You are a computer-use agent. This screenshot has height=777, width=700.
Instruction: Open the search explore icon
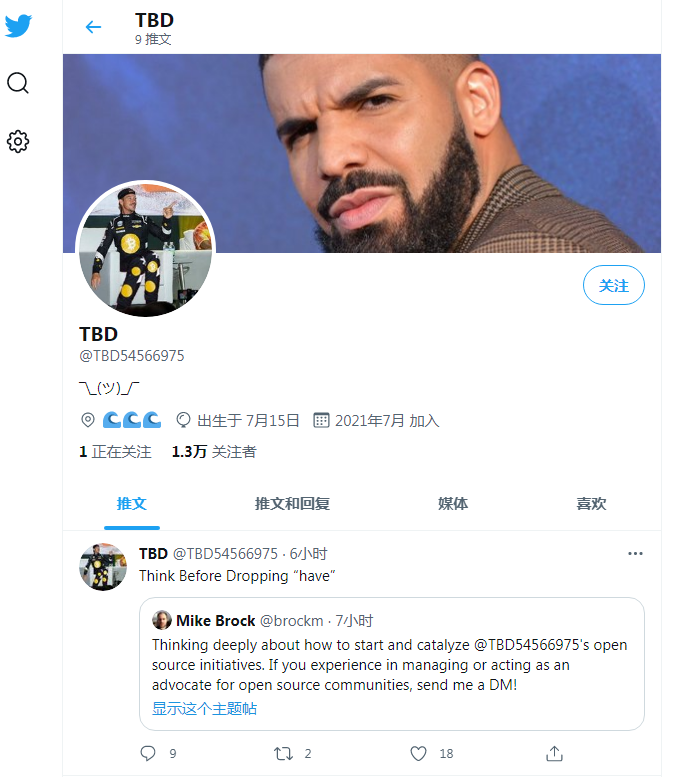point(18,83)
